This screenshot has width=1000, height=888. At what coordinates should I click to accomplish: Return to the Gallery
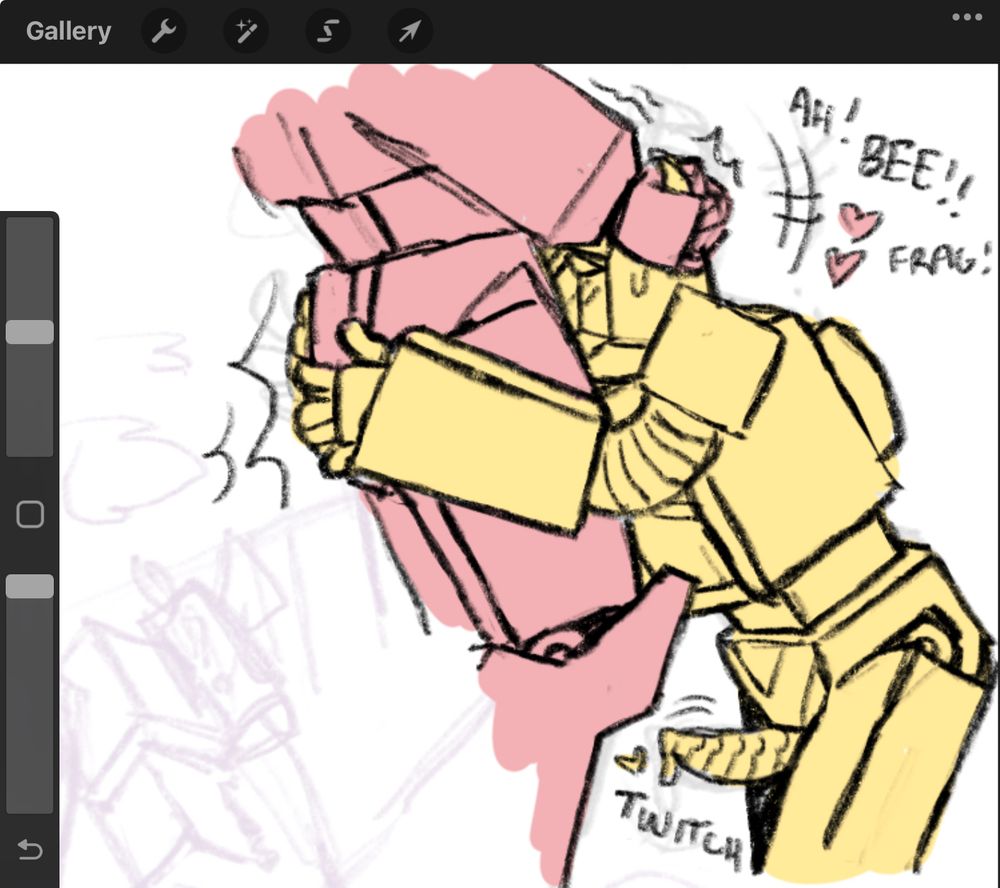pyautogui.click(x=68, y=31)
